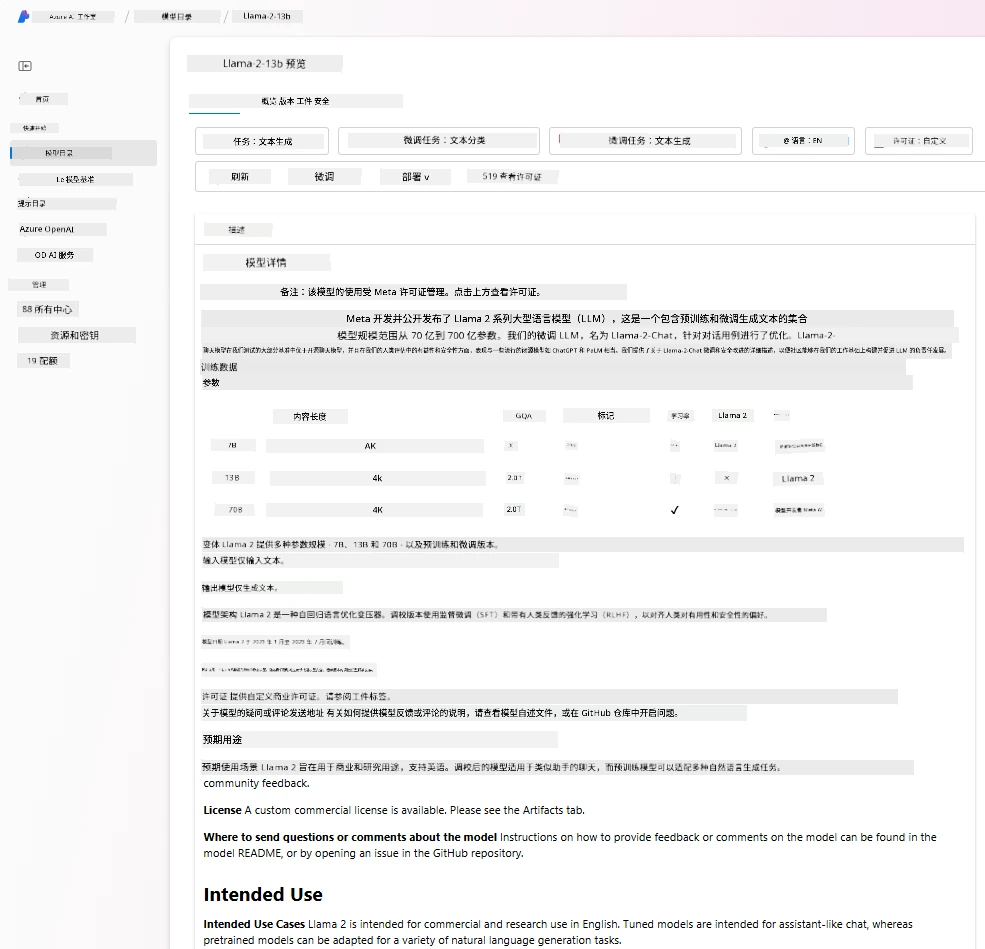Screen dimensions: 985x949
Task: Click the 许可证：自定义 tag
Action: point(918,141)
